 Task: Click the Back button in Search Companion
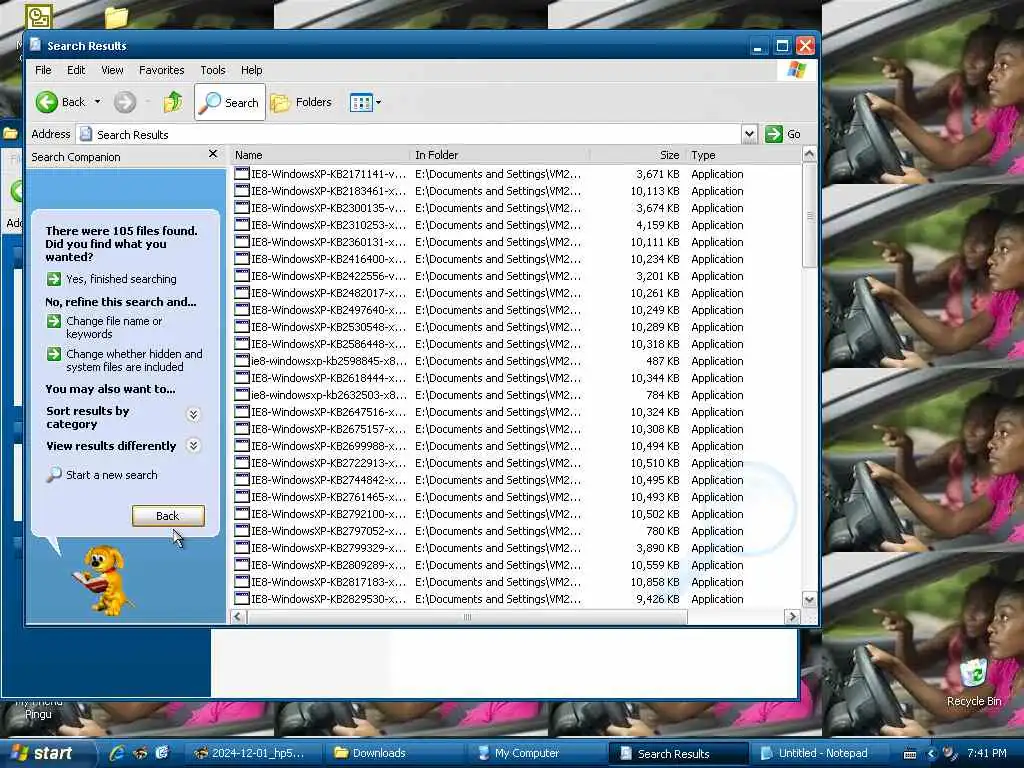[168, 516]
